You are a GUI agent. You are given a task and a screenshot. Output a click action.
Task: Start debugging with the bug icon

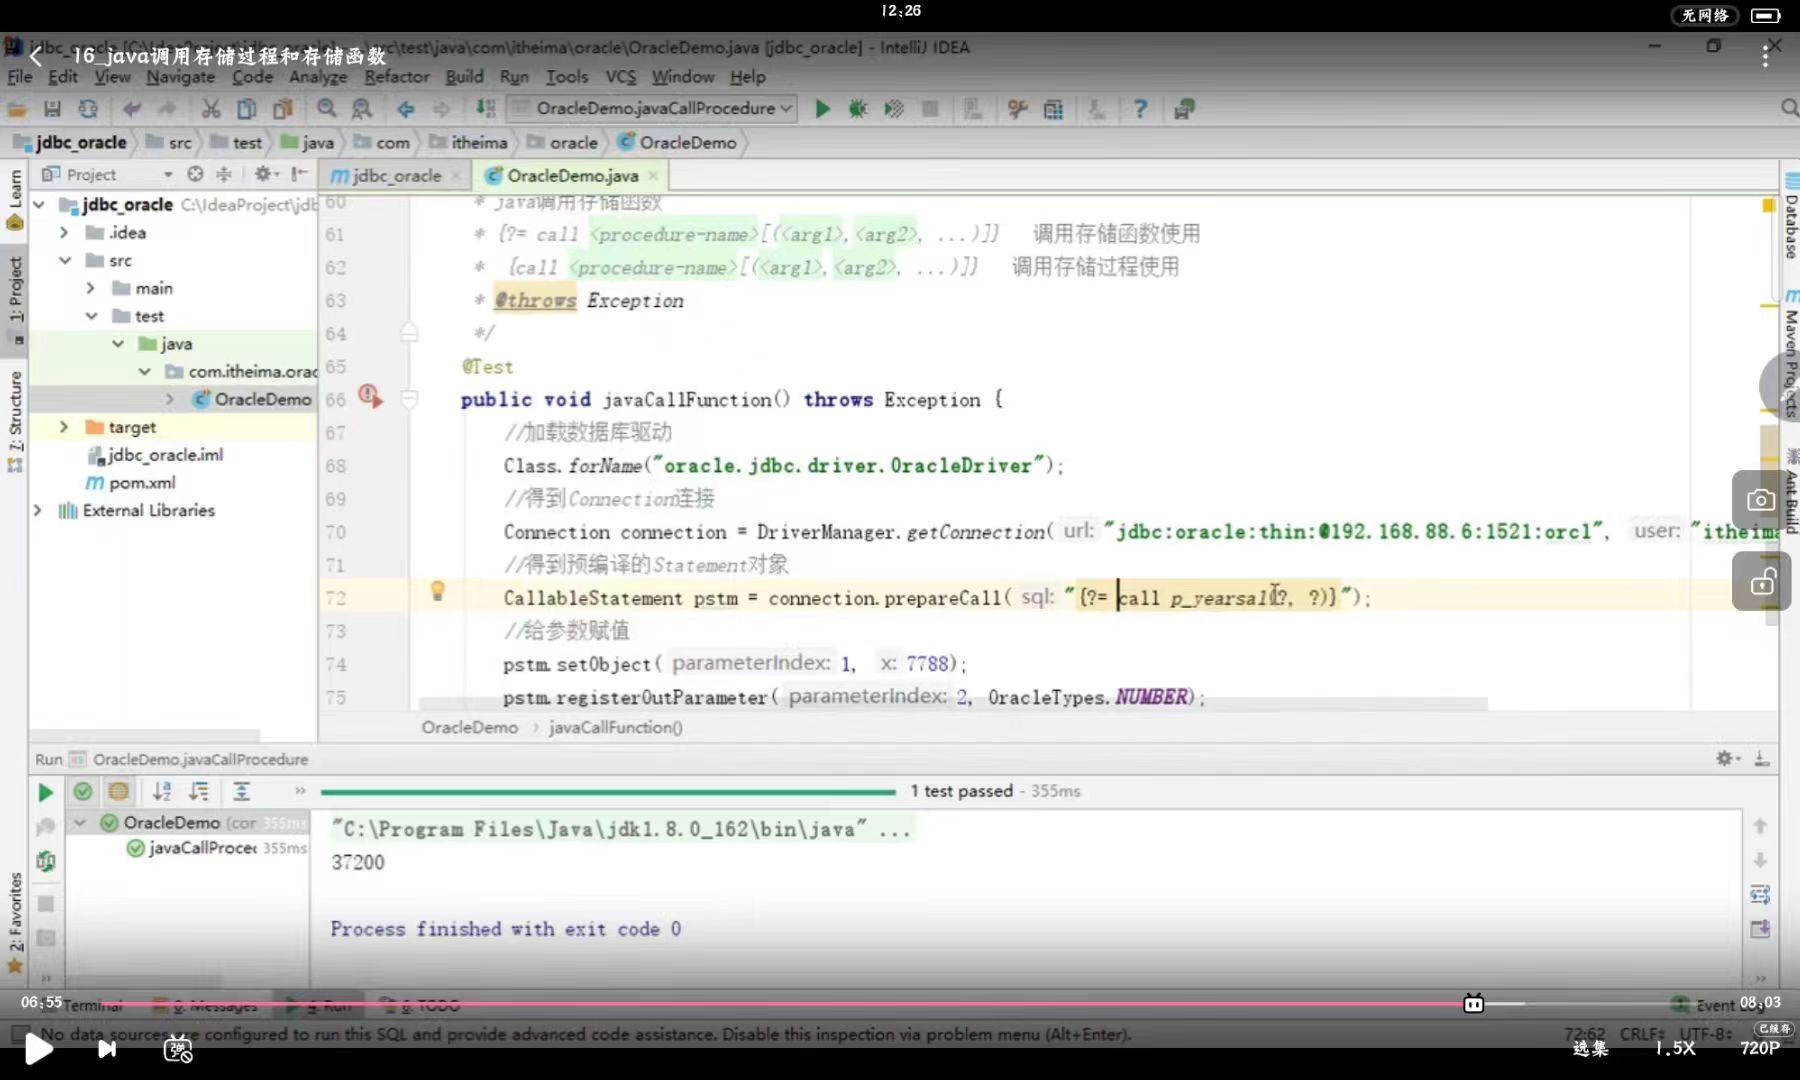coord(857,108)
